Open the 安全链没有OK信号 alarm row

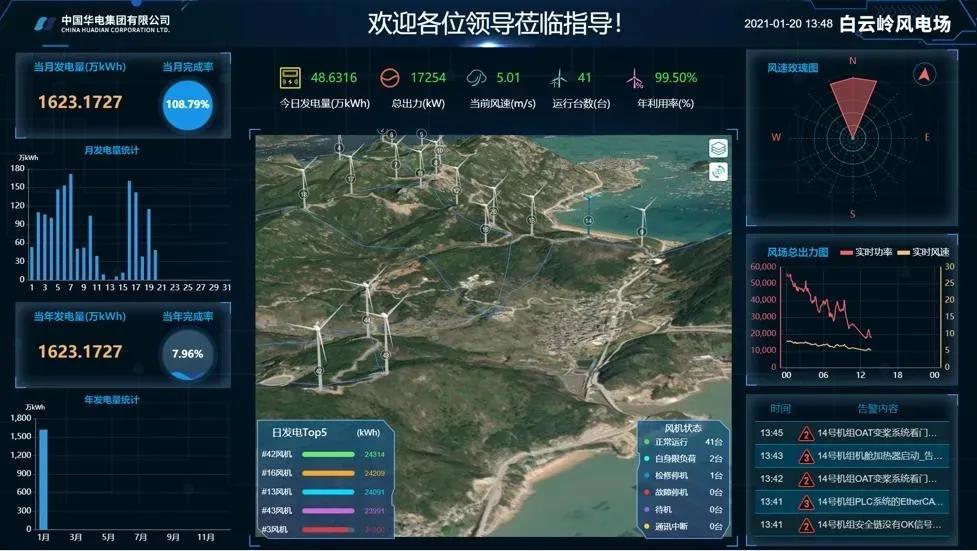(852, 525)
